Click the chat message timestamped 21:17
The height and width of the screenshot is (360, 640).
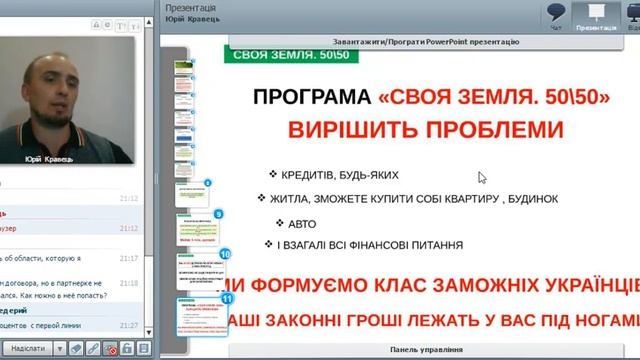[71, 259]
